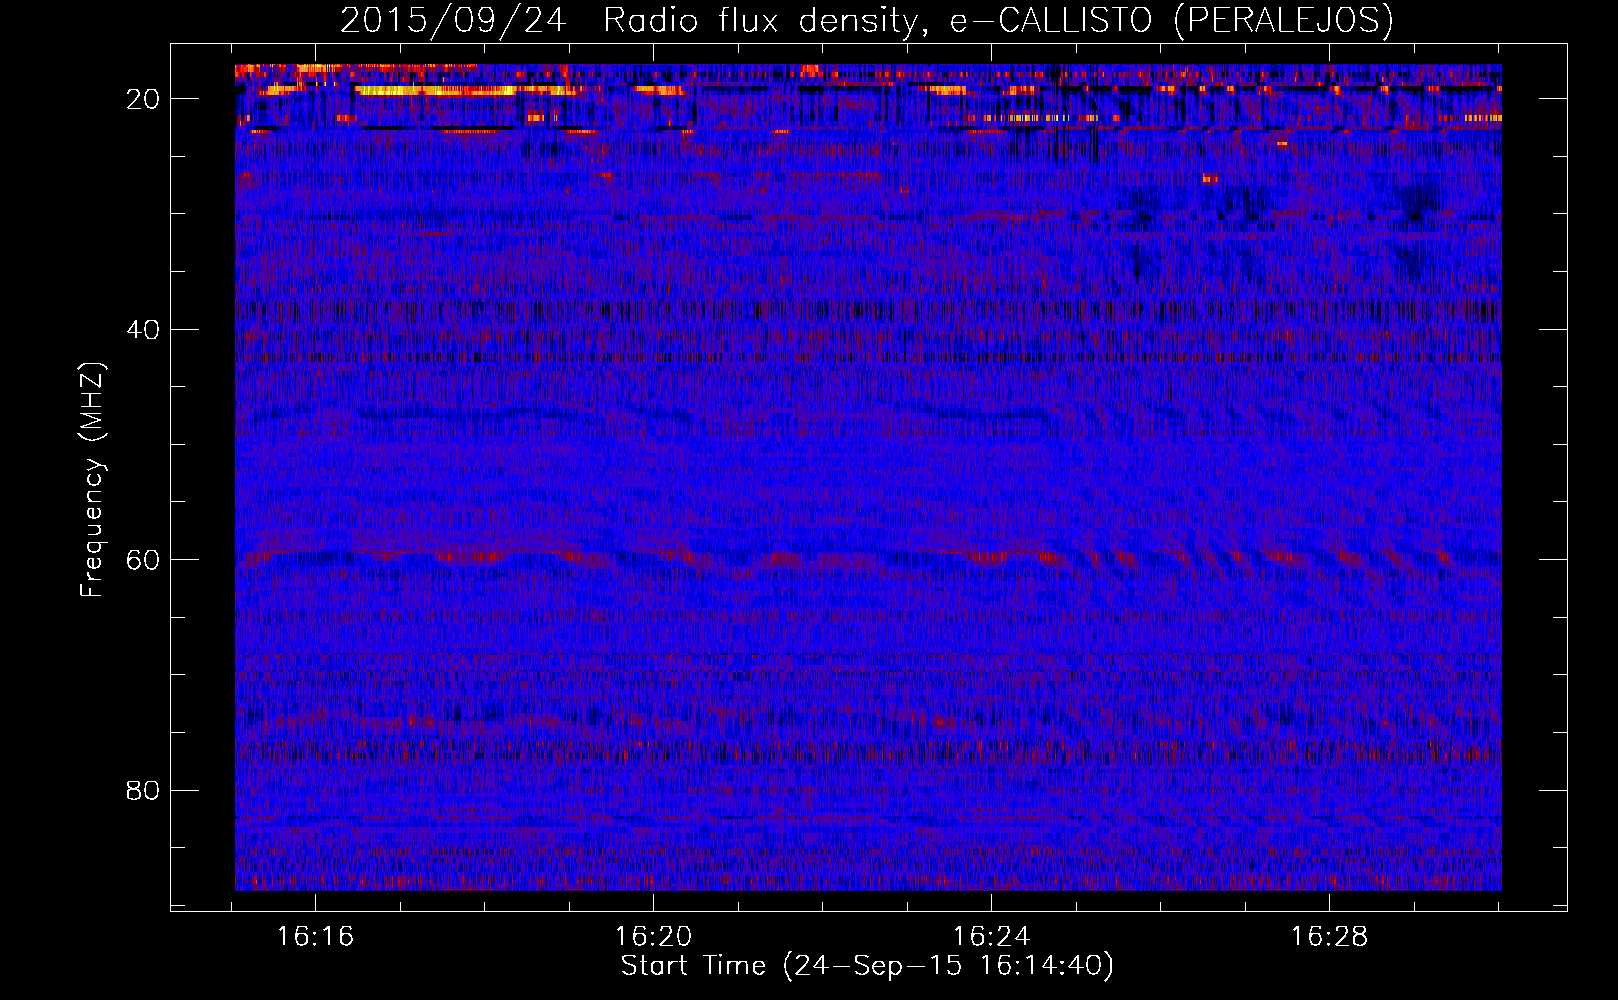Click the 16:28 time tick label
Screen dimensions: 1618x1000
coord(1329,937)
